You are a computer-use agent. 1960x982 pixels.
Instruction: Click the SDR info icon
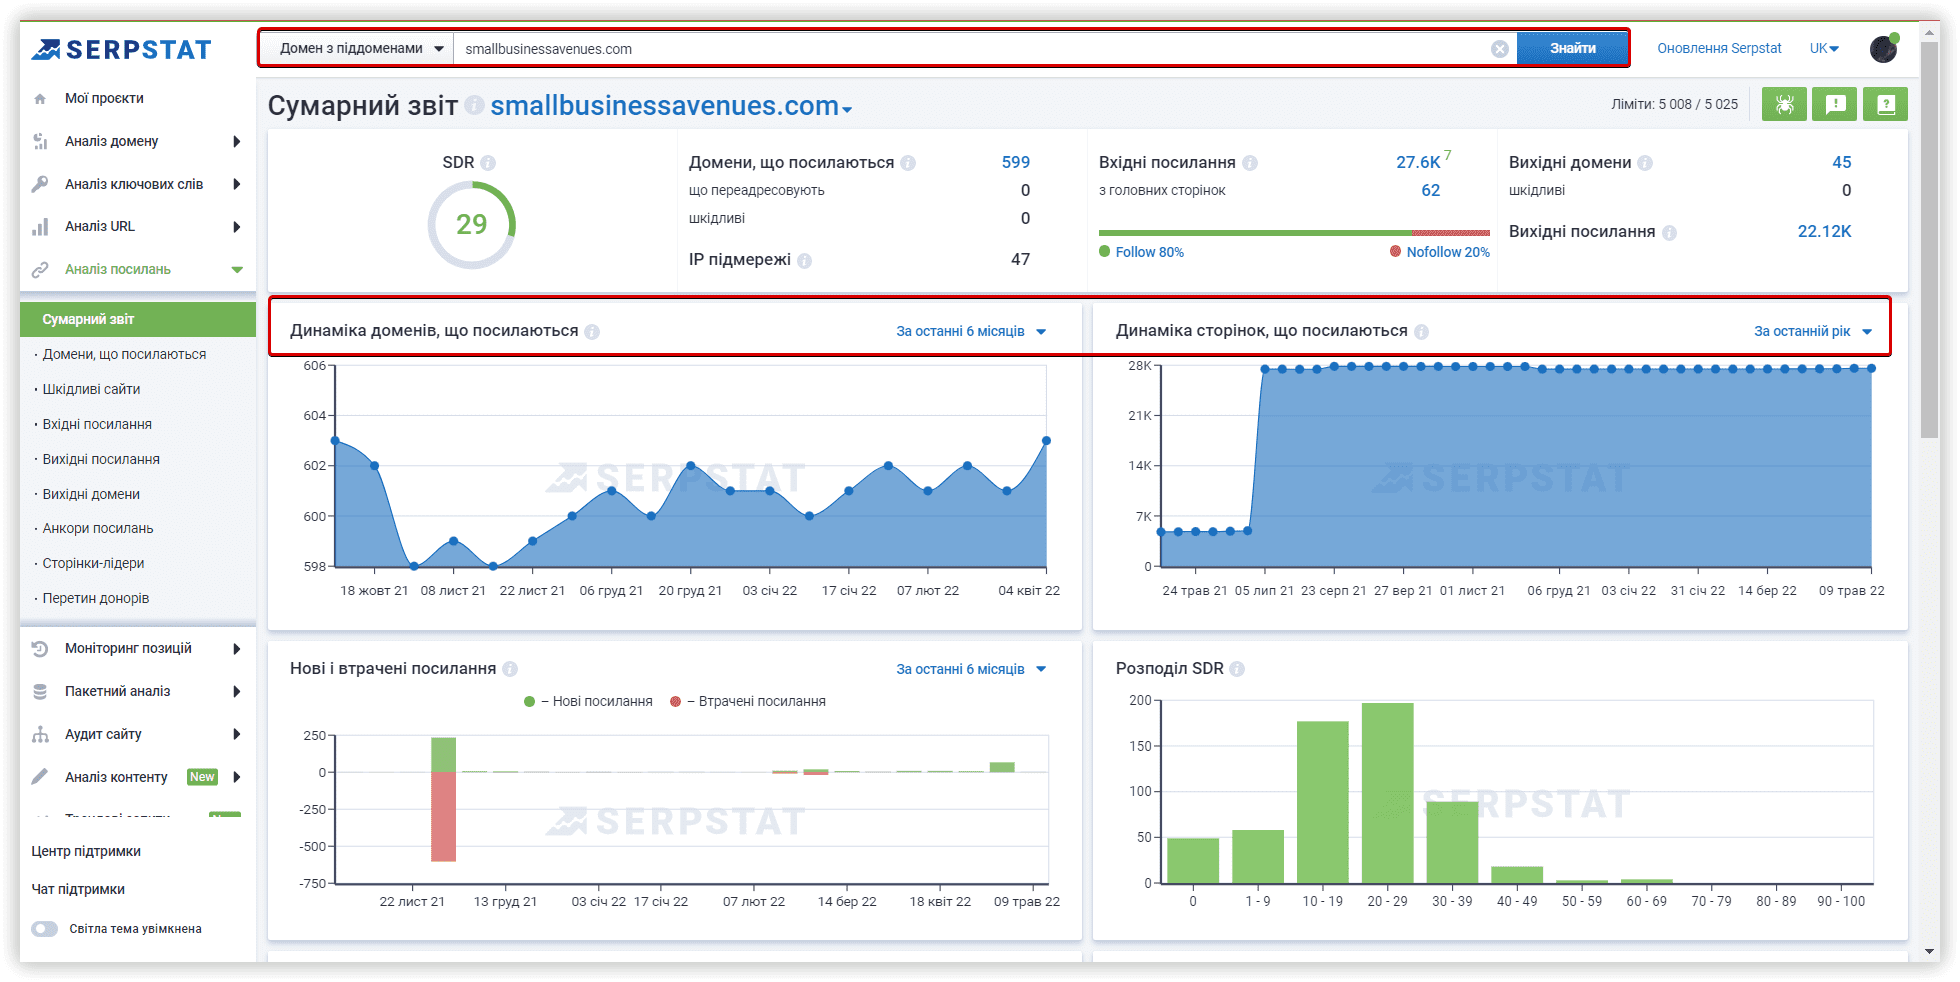[488, 163]
